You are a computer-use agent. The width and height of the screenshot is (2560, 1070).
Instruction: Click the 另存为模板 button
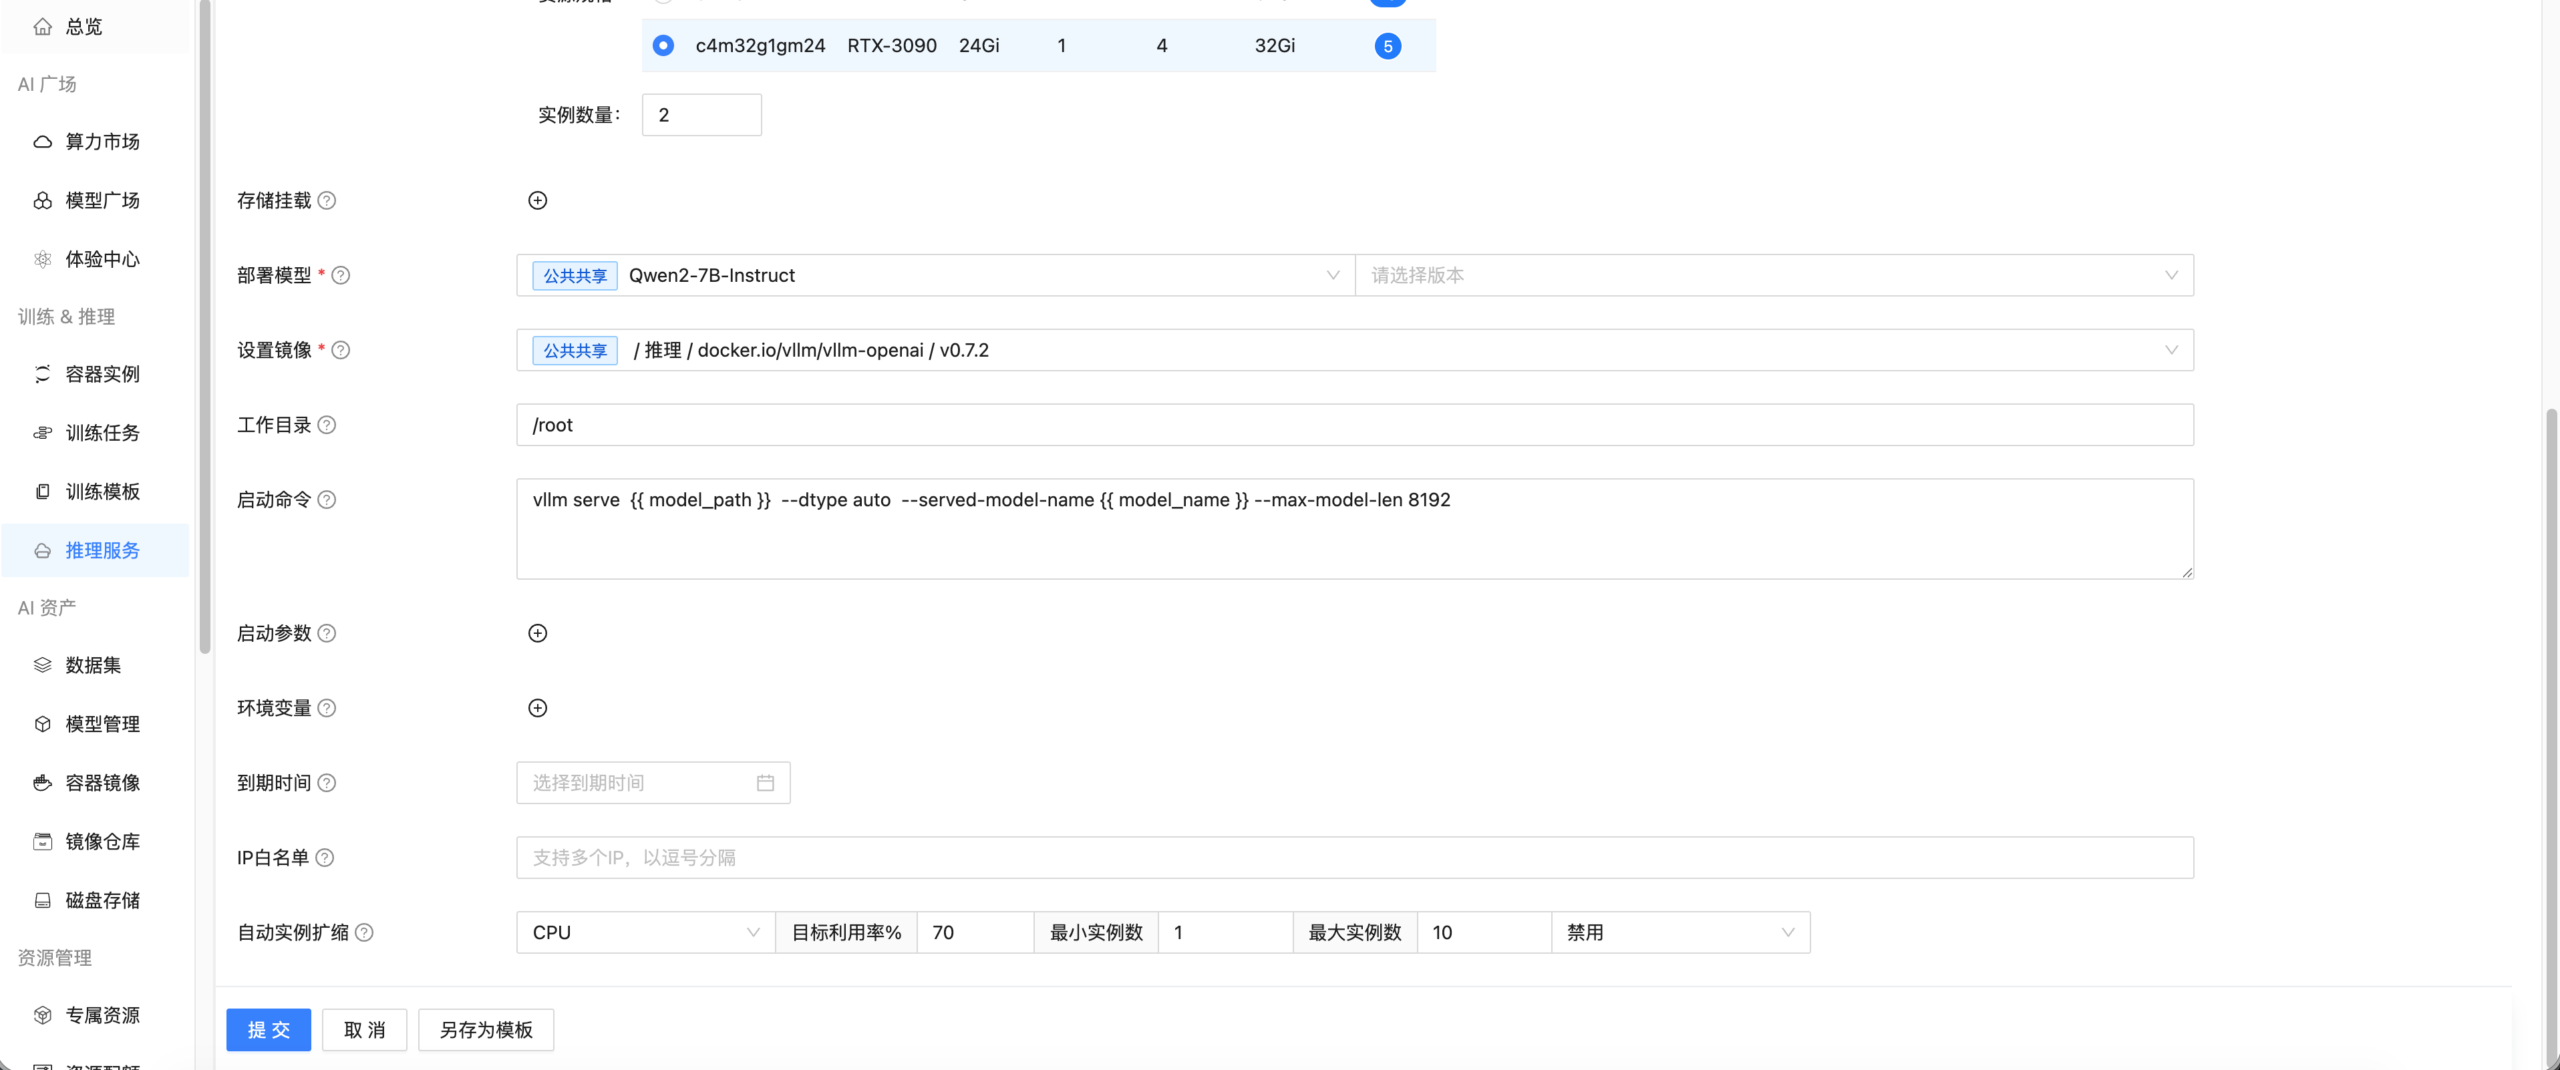pos(486,1030)
